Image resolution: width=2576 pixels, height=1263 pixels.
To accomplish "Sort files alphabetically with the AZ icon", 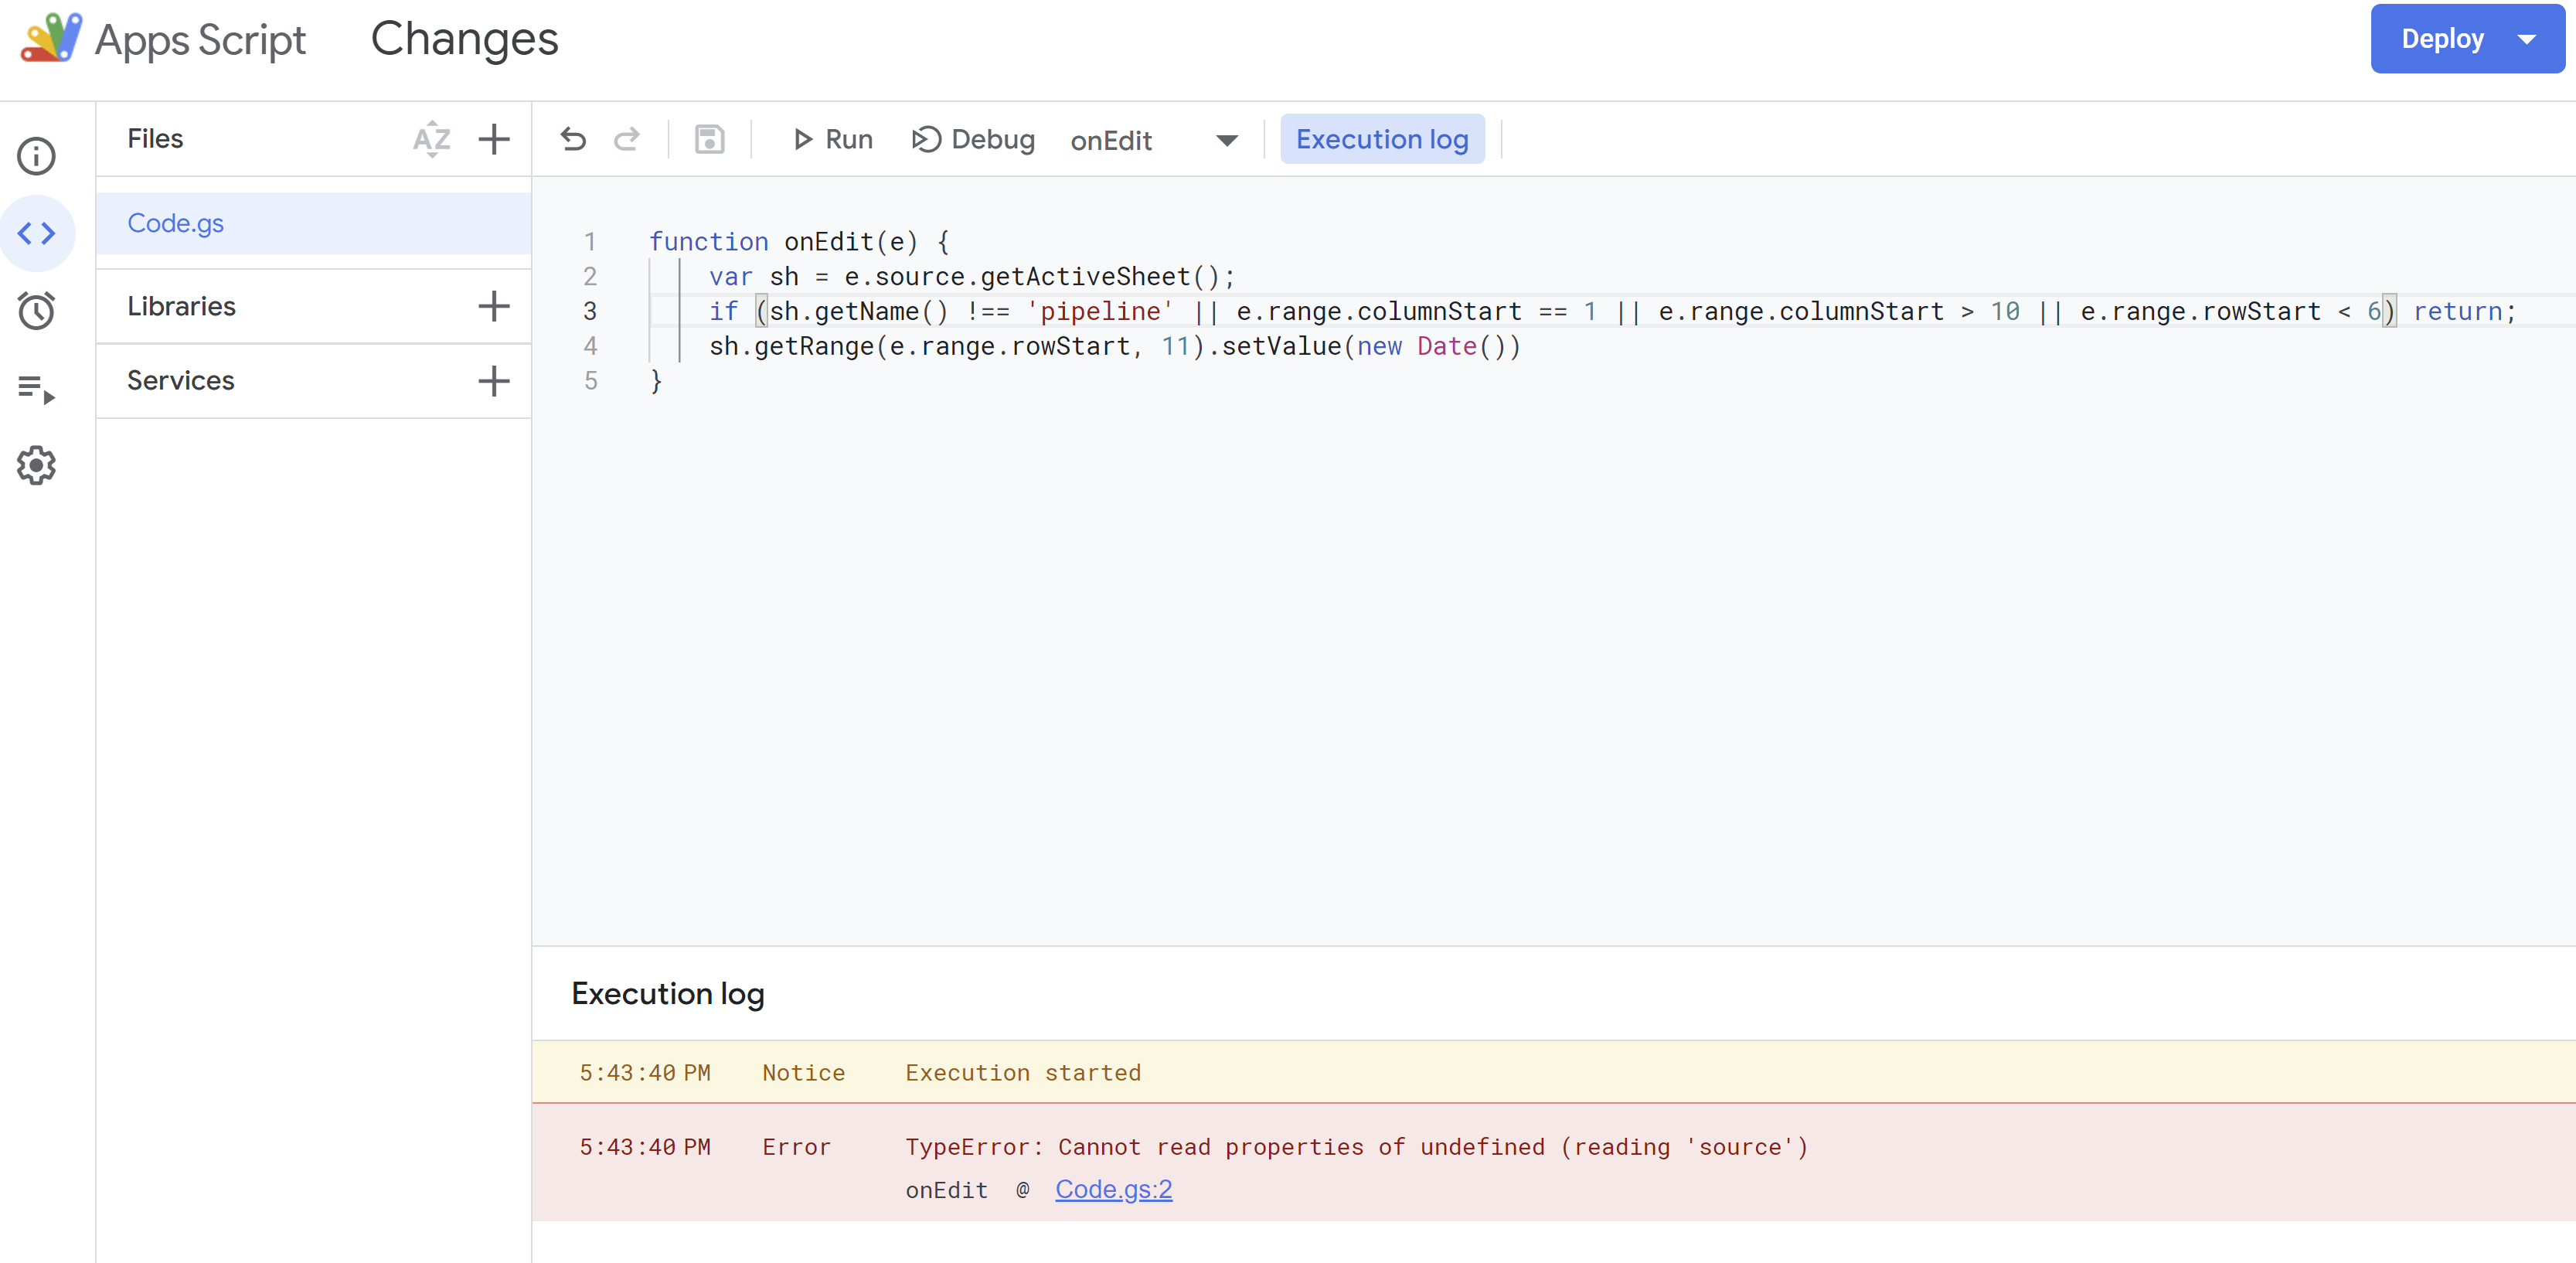I will (x=432, y=139).
